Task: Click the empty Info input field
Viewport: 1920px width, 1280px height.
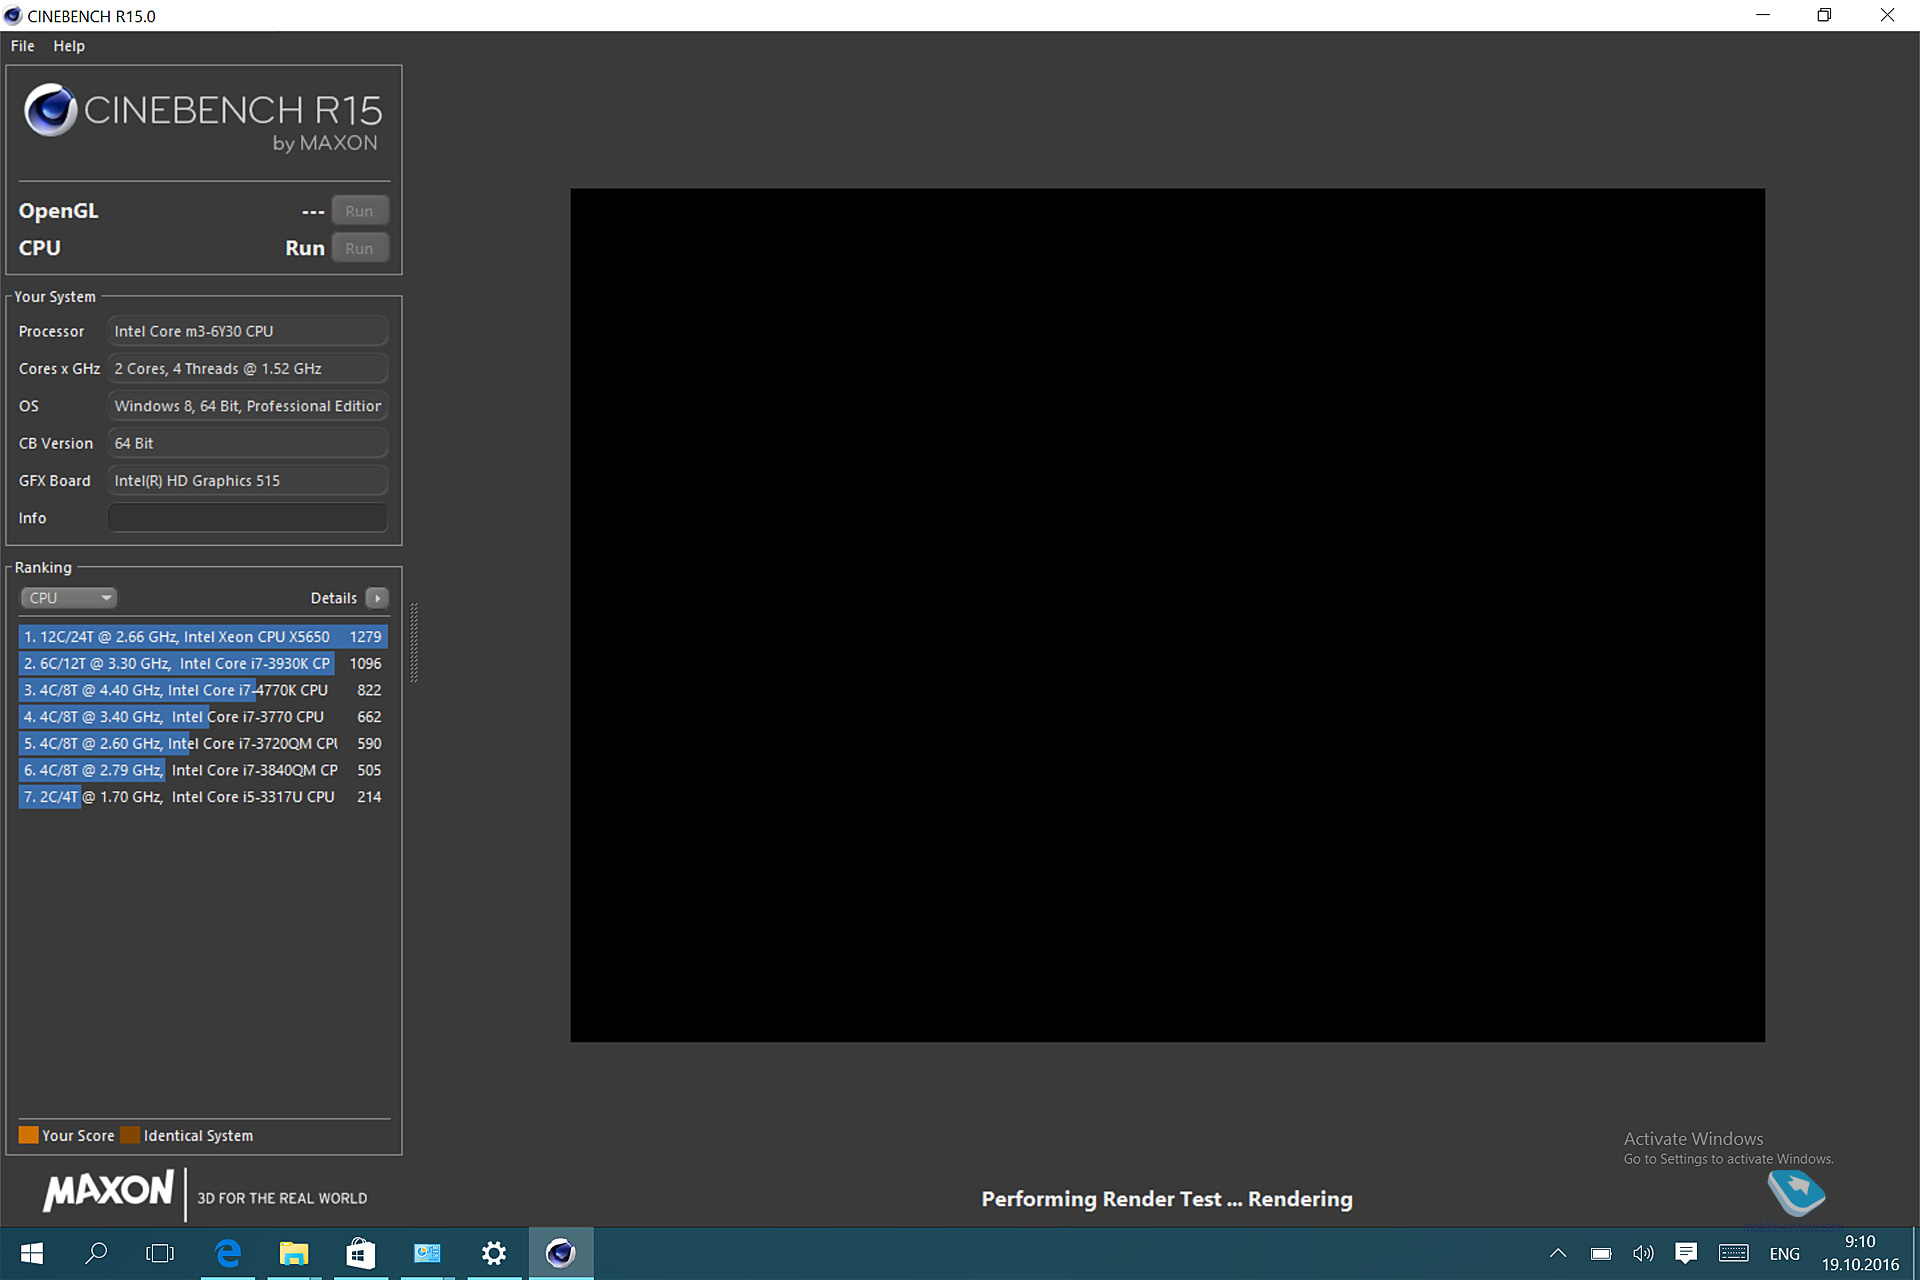Action: (247, 518)
